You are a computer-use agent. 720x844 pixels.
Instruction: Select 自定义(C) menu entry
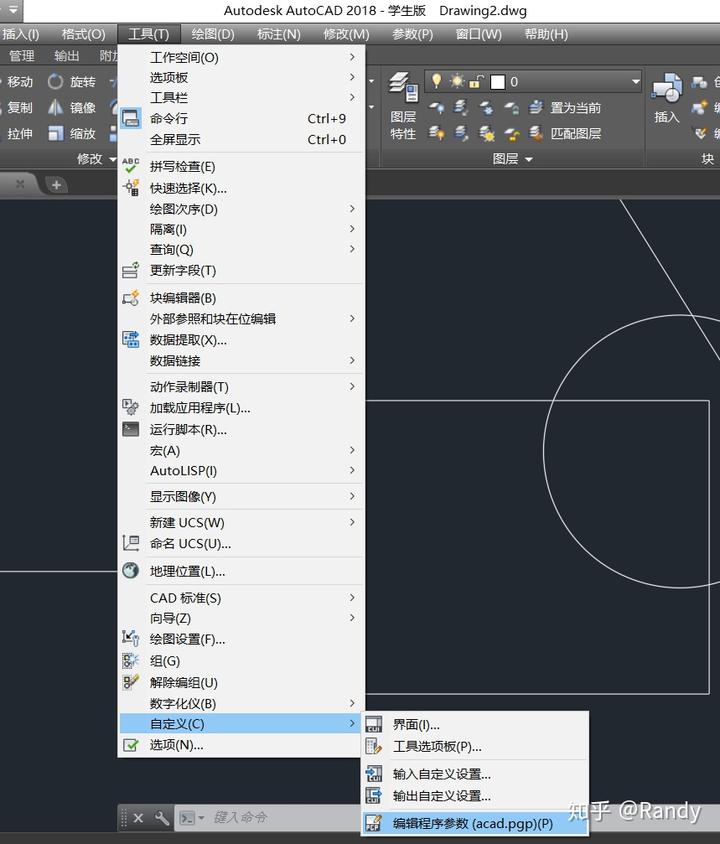241,724
